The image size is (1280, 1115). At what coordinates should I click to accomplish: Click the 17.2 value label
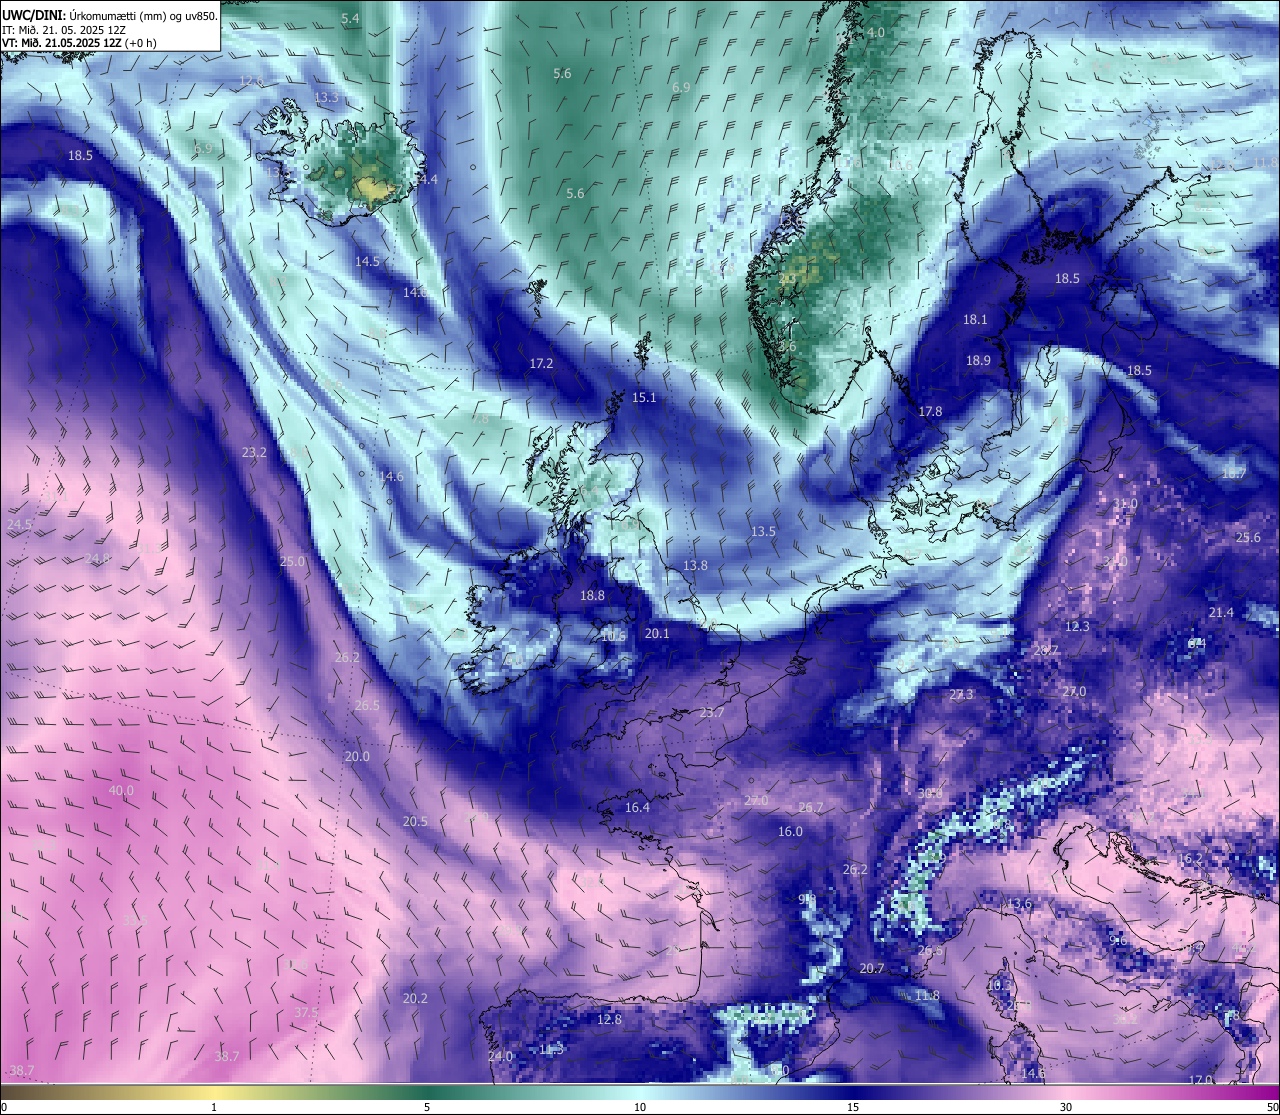tap(541, 364)
